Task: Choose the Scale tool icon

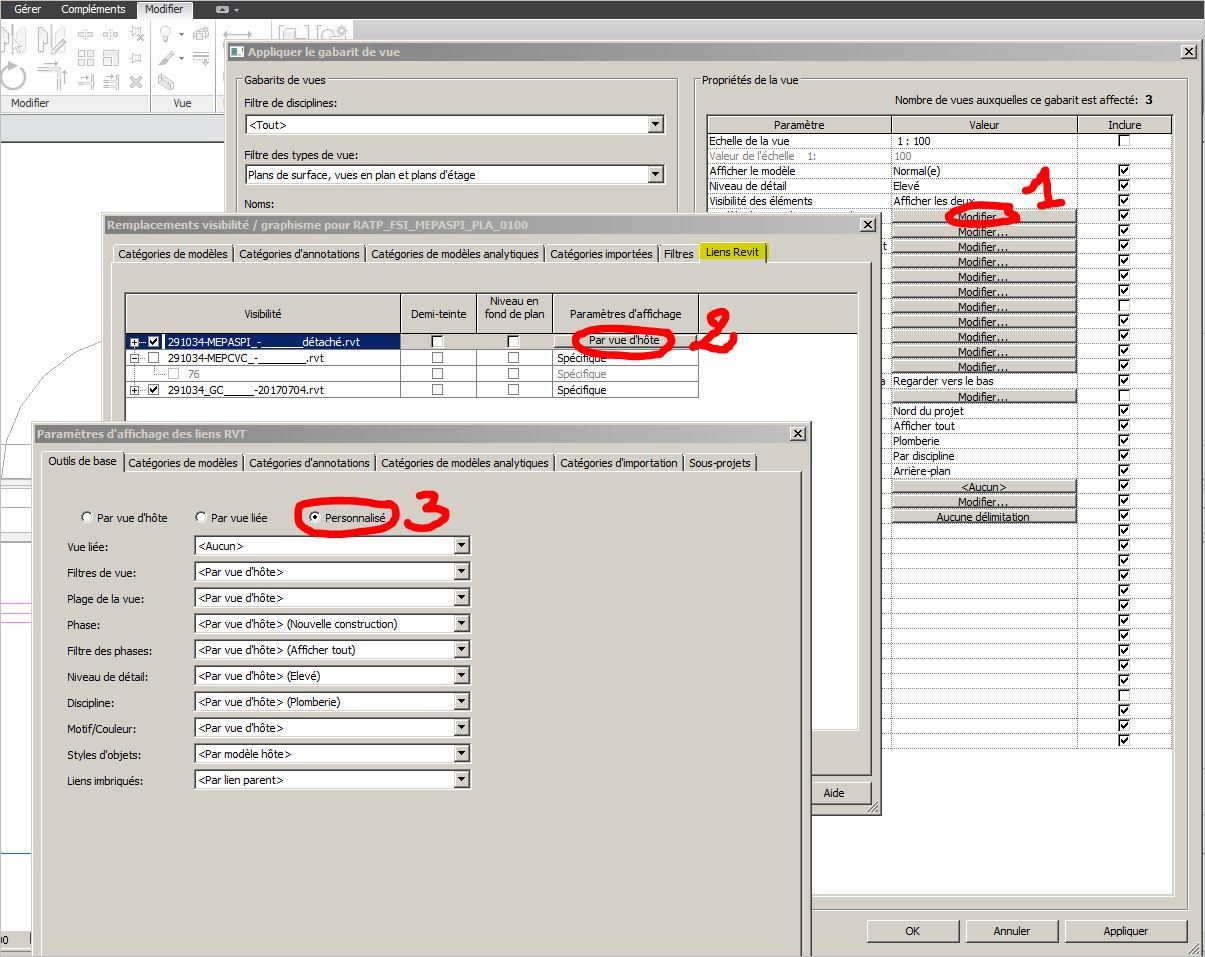Action: tap(110, 58)
